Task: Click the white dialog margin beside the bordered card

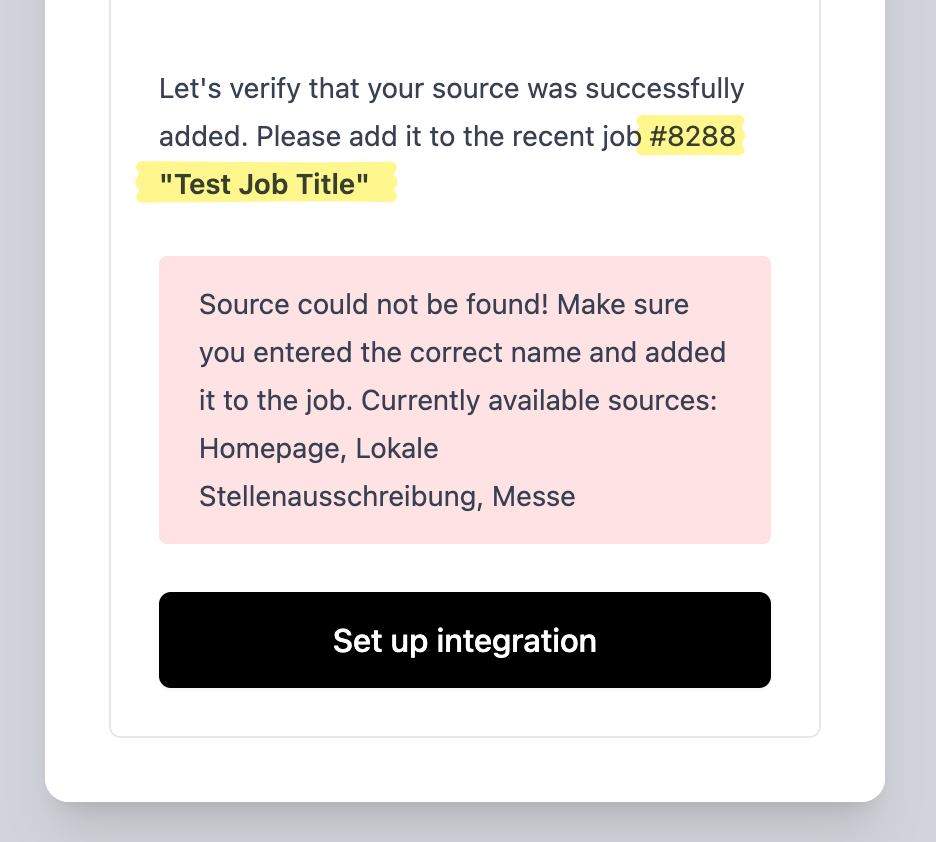Action: [x=78, y=400]
